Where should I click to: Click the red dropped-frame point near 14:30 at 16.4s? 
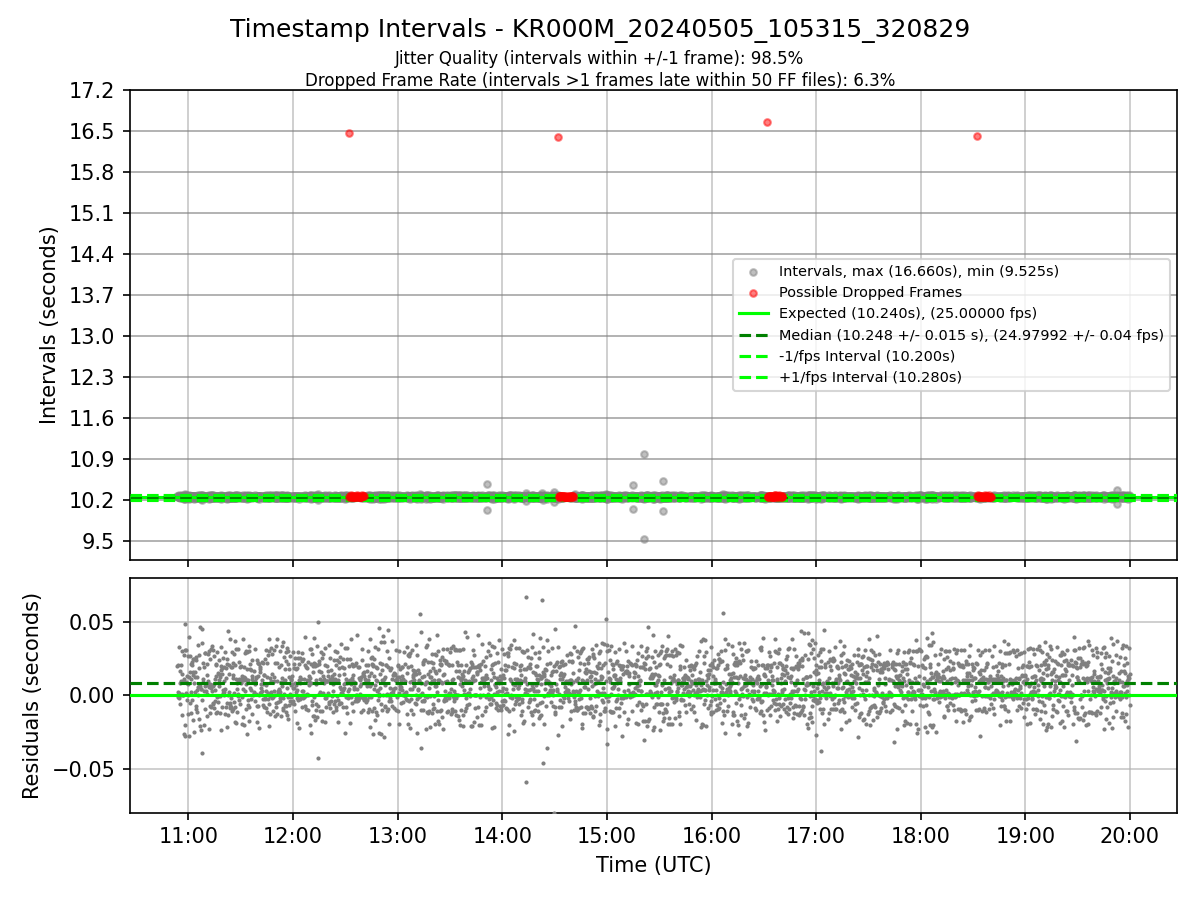pos(558,137)
